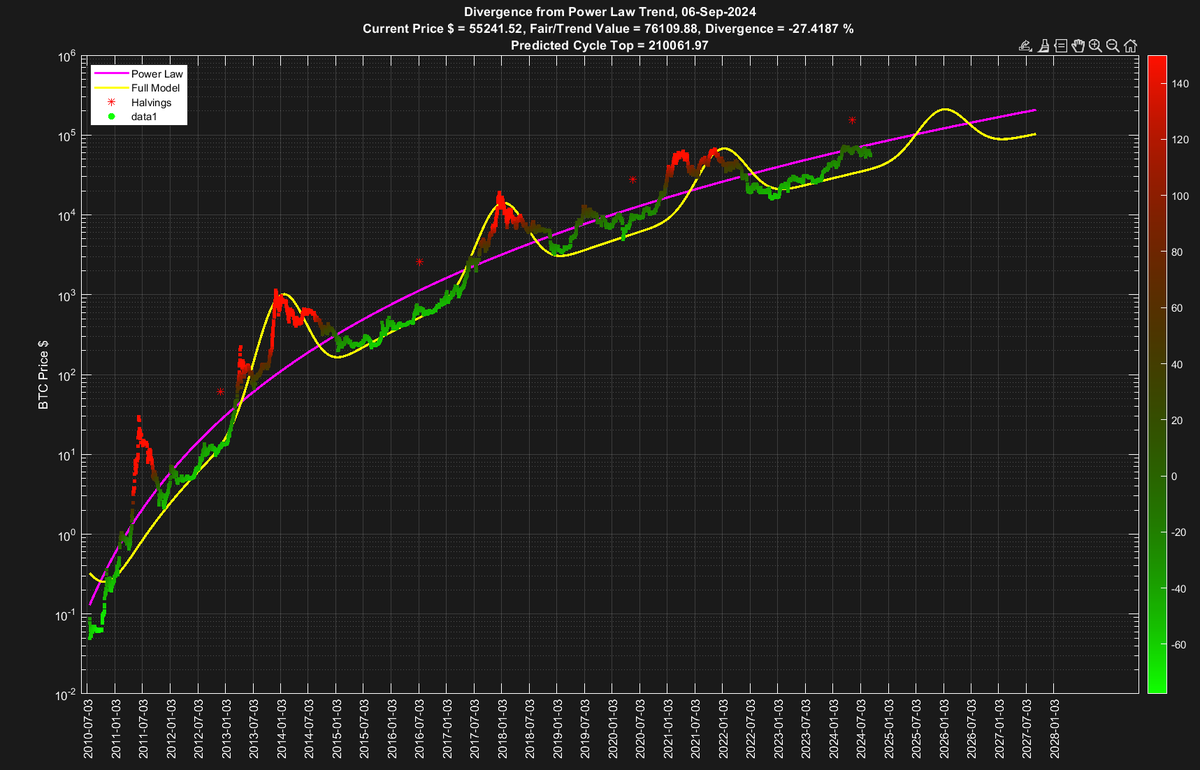
Task: Open the export figure toolbar icon
Action: tap(1026, 46)
